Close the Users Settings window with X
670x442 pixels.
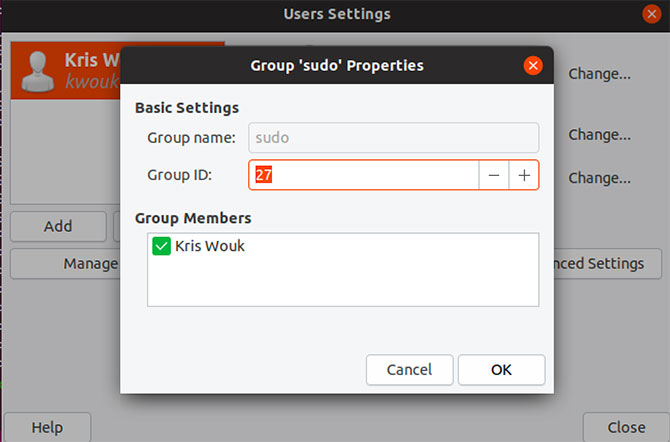pos(649,14)
